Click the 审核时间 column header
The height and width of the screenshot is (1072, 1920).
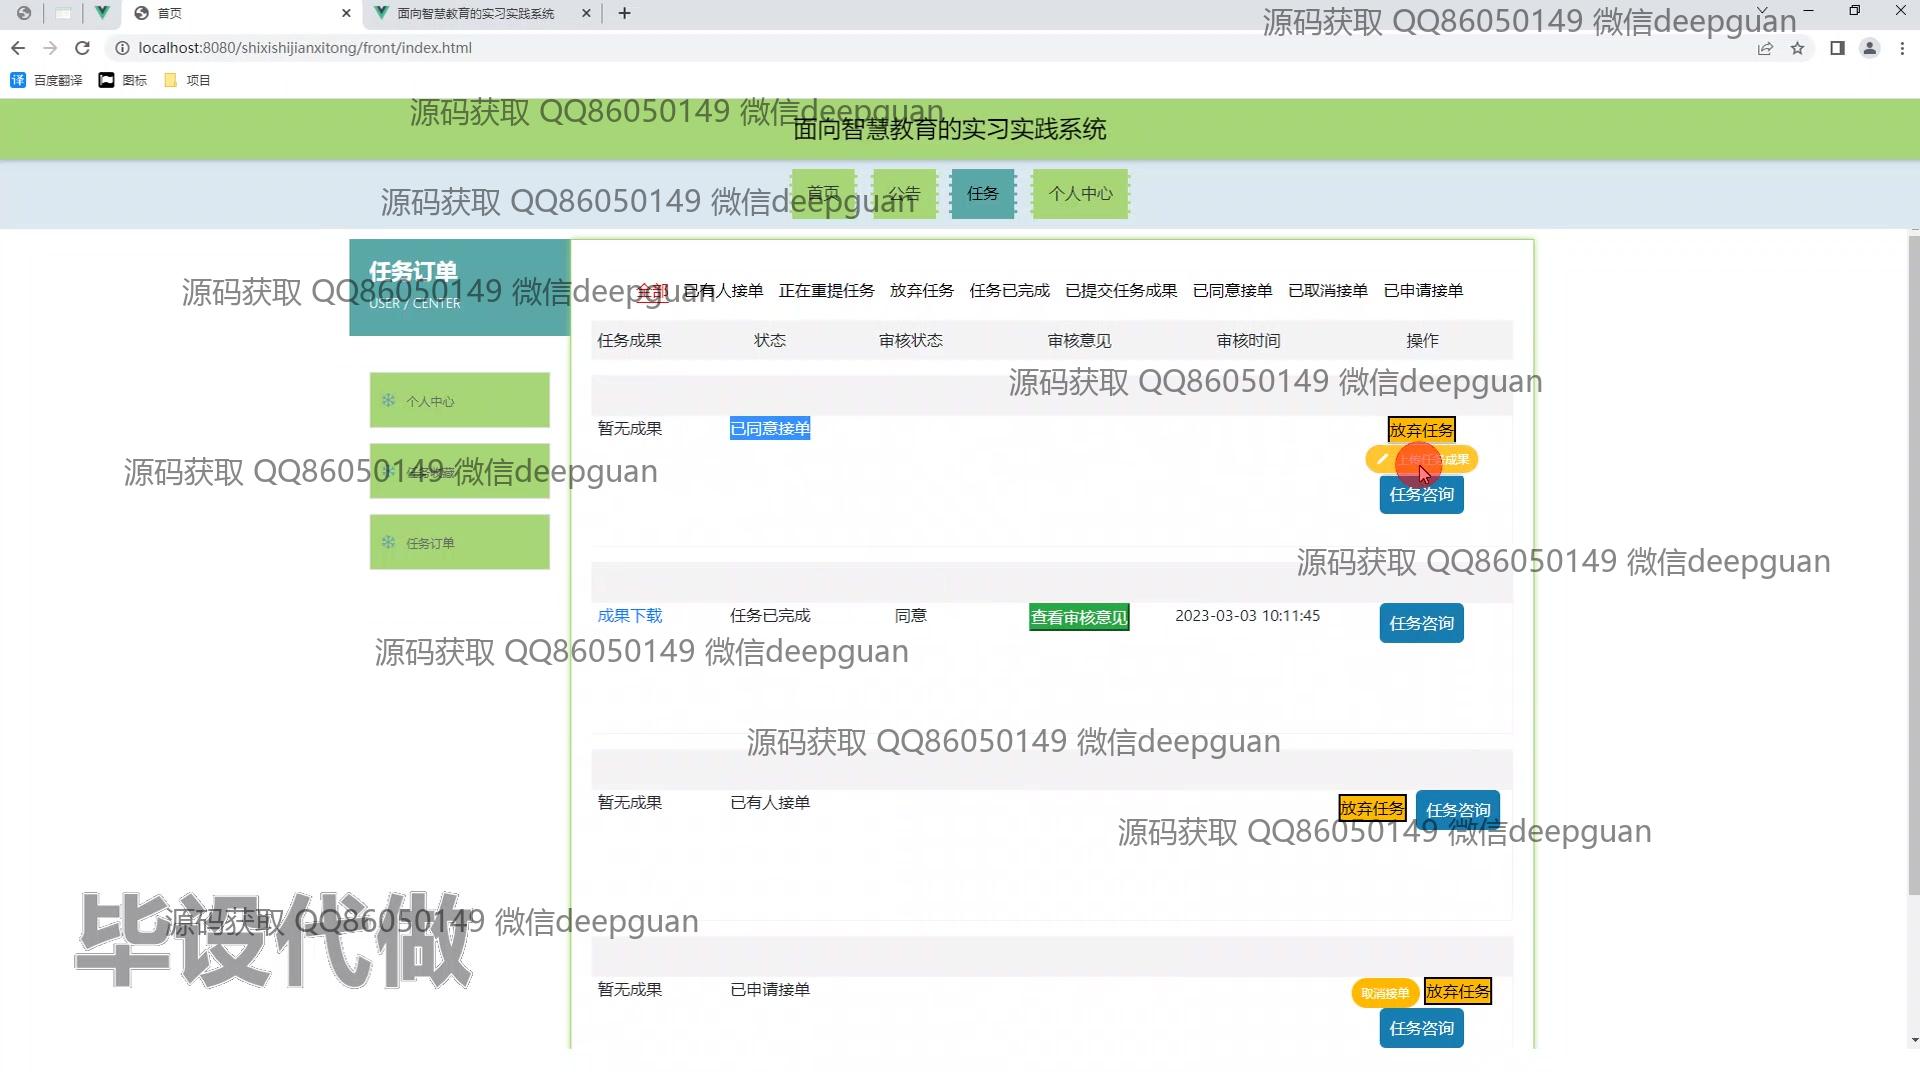[x=1248, y=341]
